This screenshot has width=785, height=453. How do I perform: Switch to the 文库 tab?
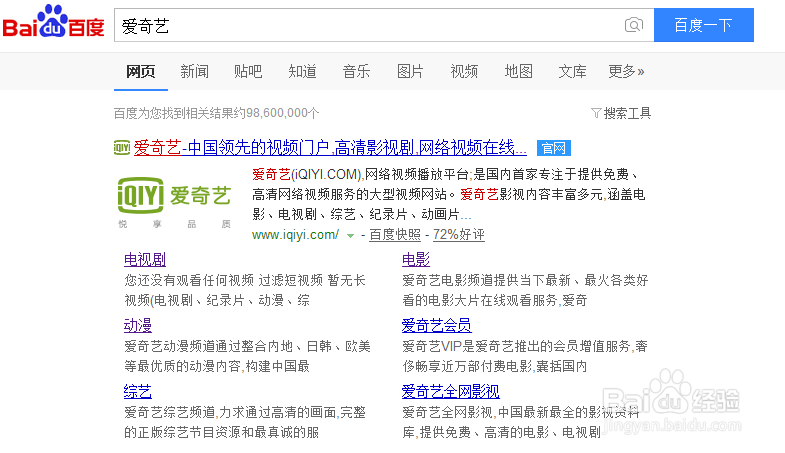tap(572, 72)
